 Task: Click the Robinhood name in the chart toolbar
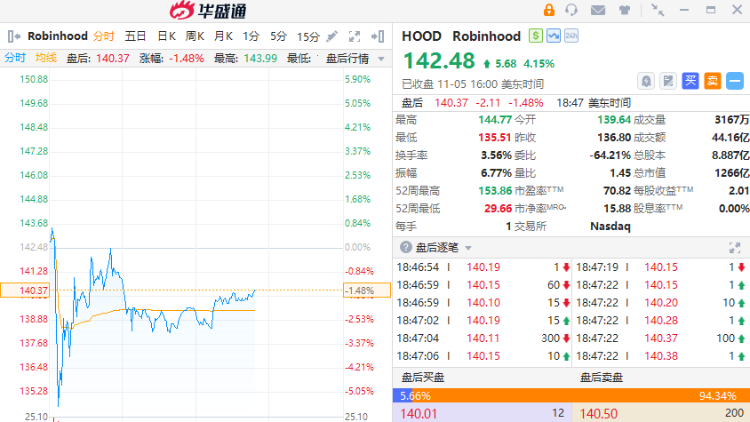pos(57,36)
